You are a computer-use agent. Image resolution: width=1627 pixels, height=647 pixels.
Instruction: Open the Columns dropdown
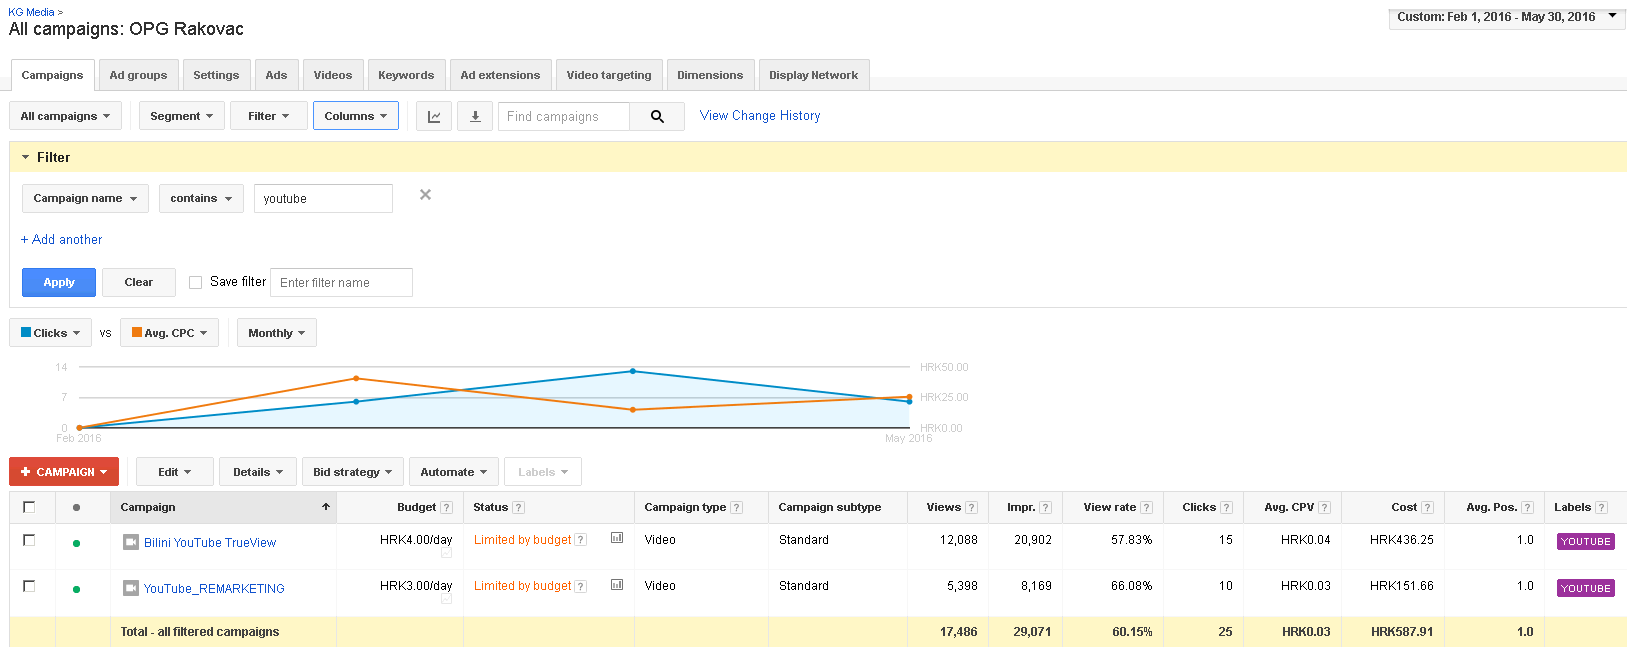[x=355, y=116]
